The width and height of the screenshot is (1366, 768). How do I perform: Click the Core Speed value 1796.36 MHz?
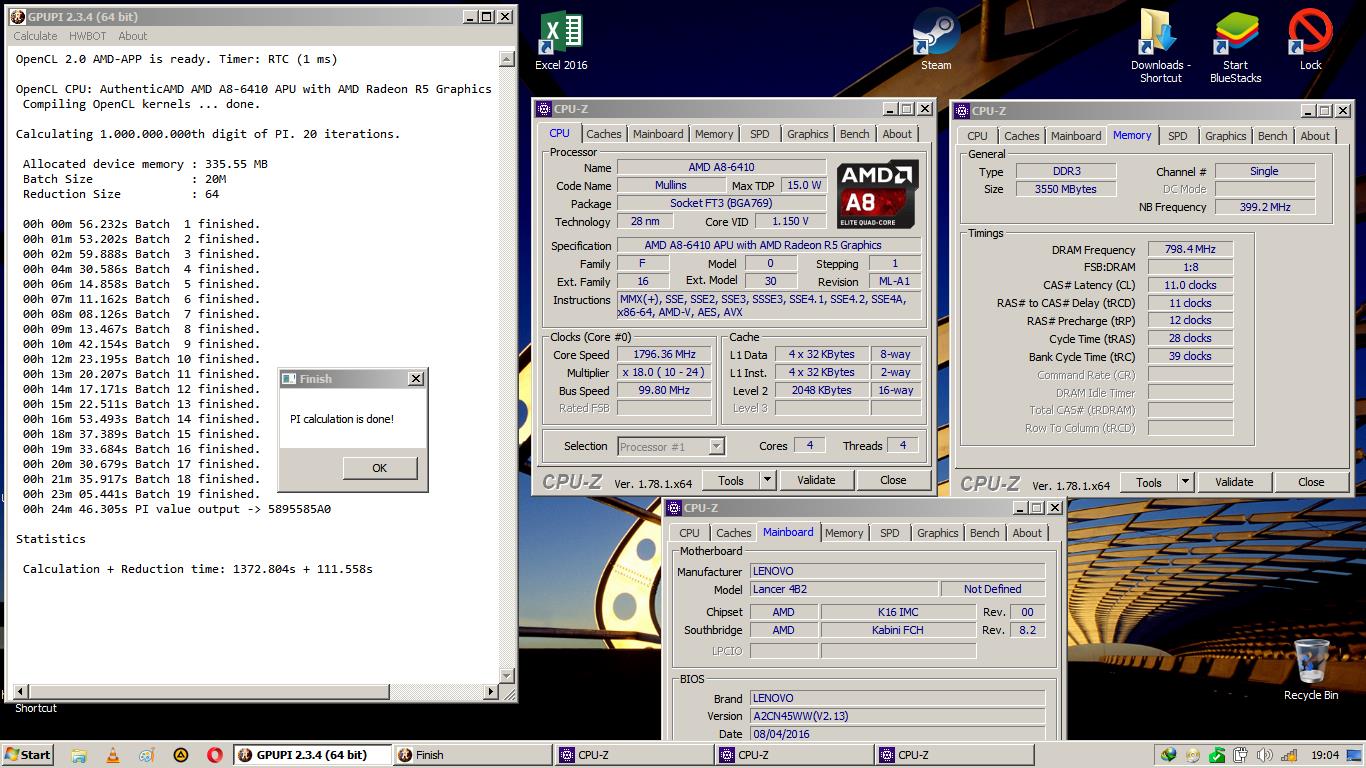coord(664,354)
